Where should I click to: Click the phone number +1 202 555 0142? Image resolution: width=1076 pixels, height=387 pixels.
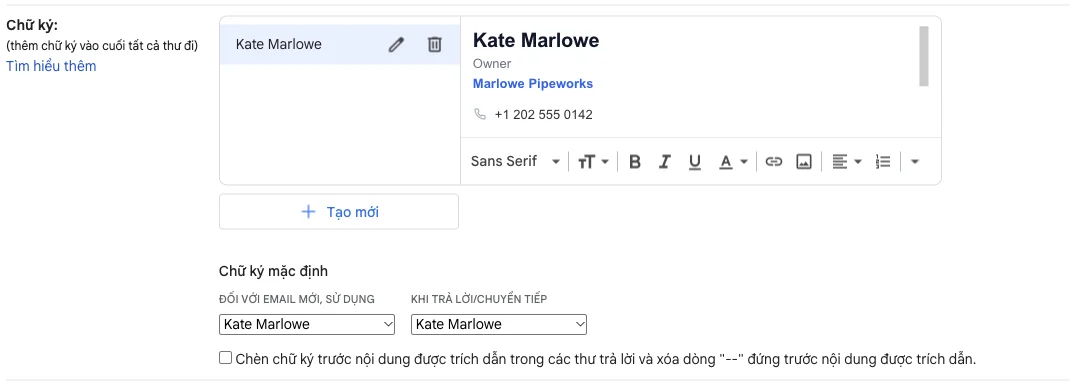click(543, 115)
